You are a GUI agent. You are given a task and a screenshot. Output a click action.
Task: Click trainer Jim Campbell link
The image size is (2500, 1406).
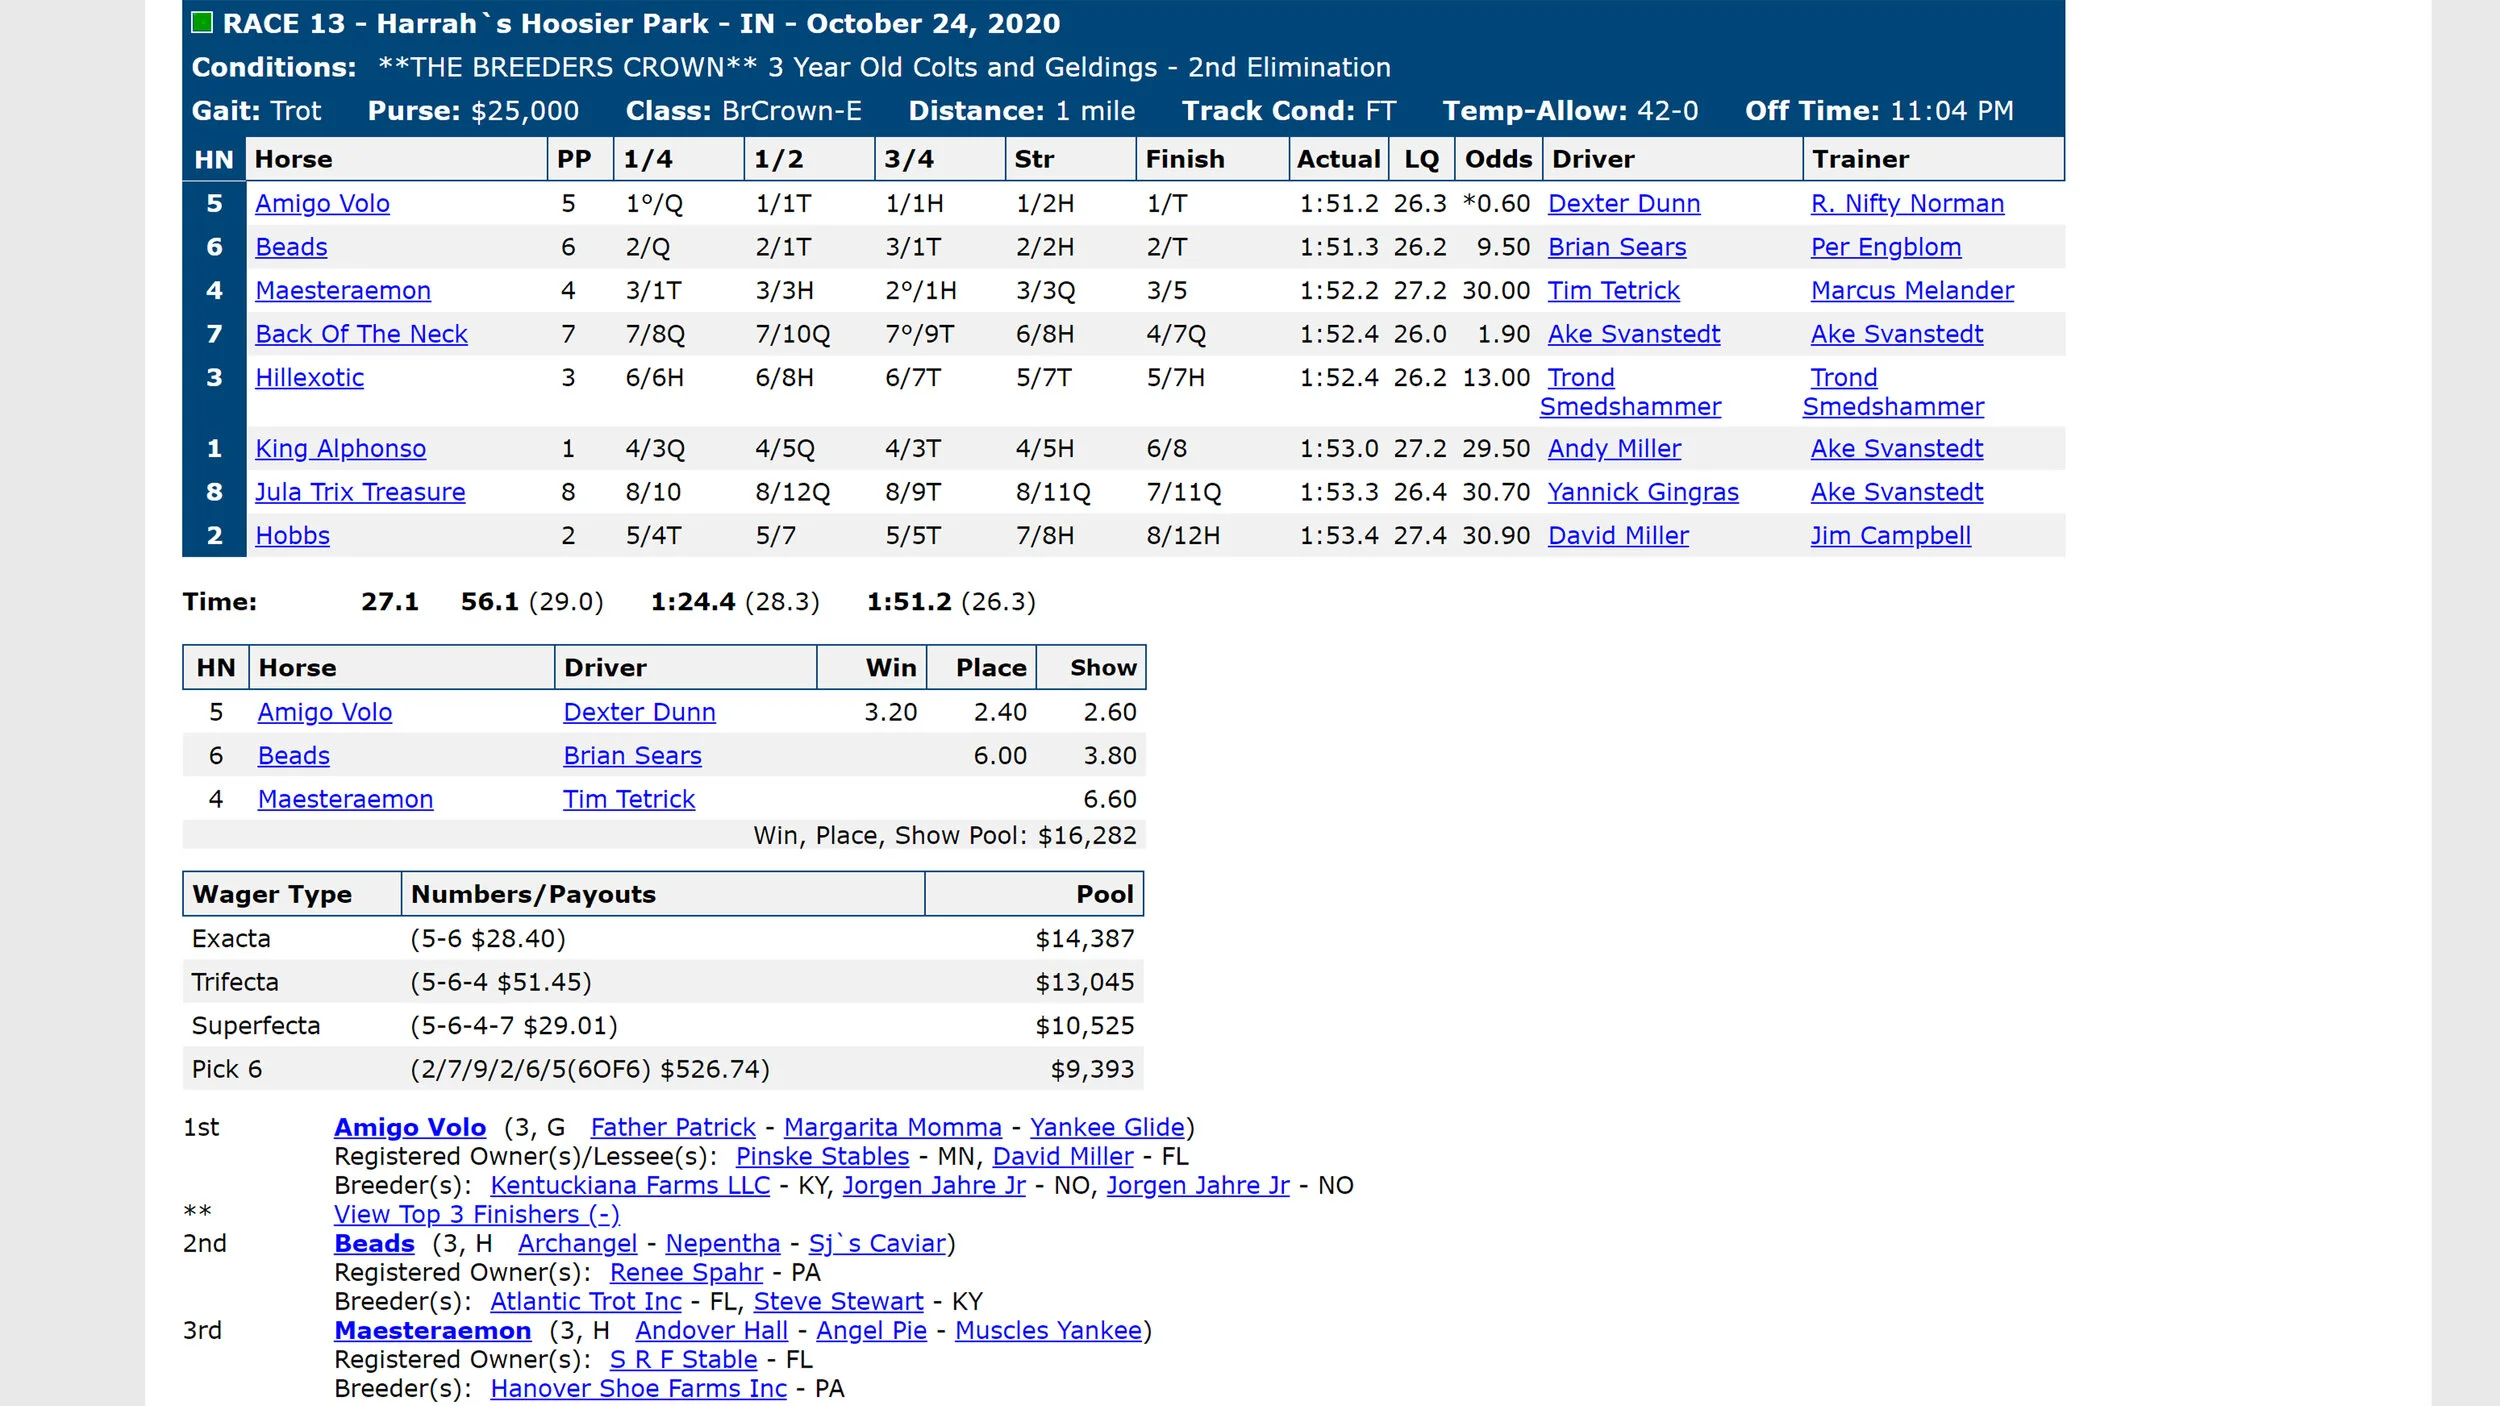point(1890,536)
